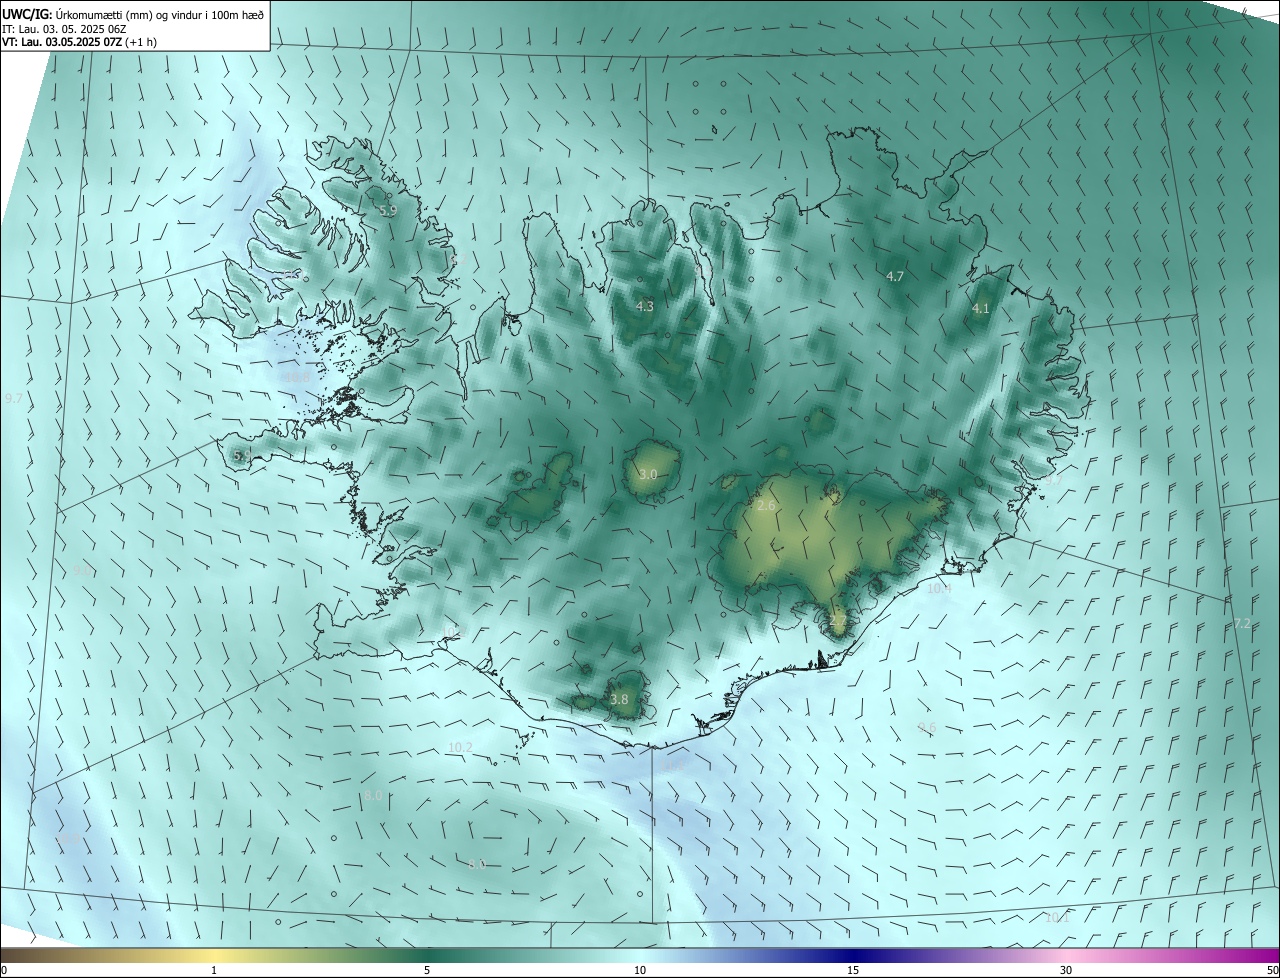Viewport: 1280px width, 978px height.
Task: Click the 3.0 value on the small glacier
Action: click(648, 474)
